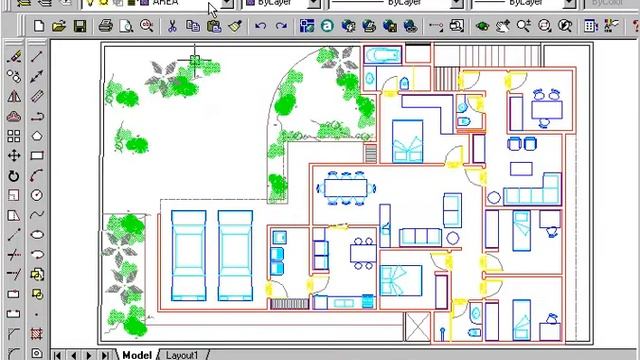The height and width of the screenshot is (360, 640).
Task: Select the Hatch tool
Action: coord(37,334)
